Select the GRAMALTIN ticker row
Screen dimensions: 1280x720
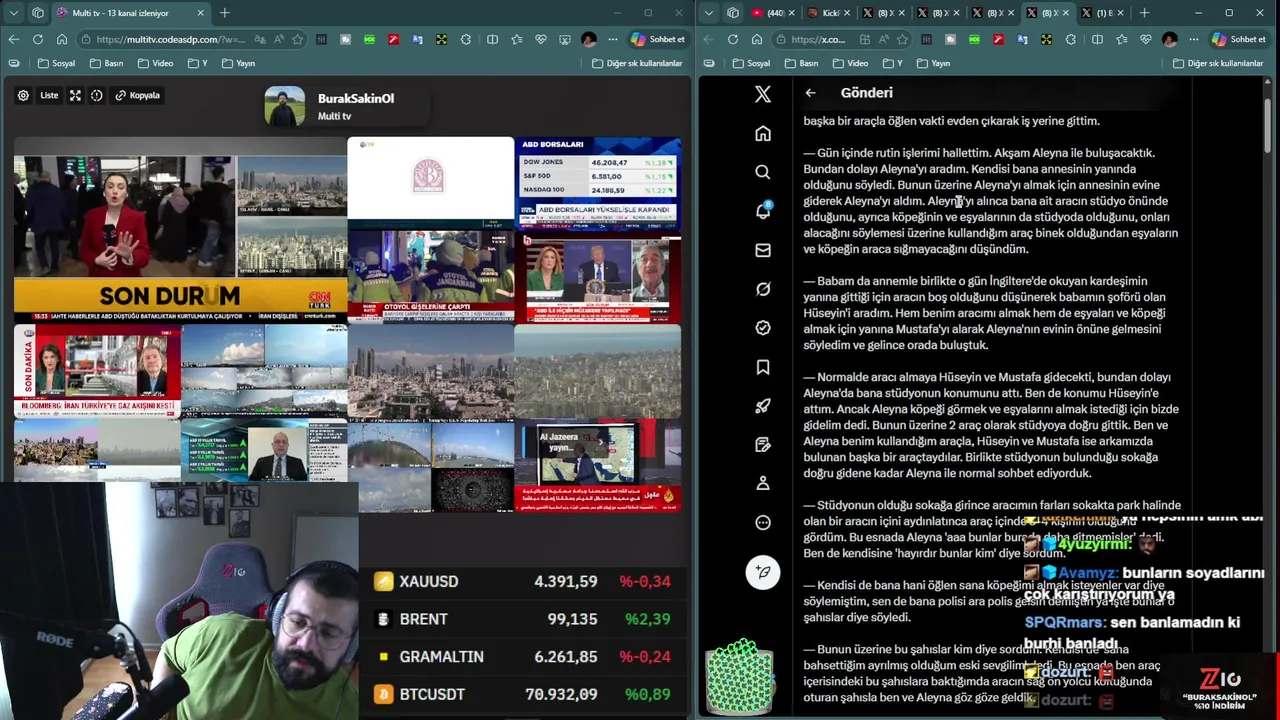tap(524, 657)
